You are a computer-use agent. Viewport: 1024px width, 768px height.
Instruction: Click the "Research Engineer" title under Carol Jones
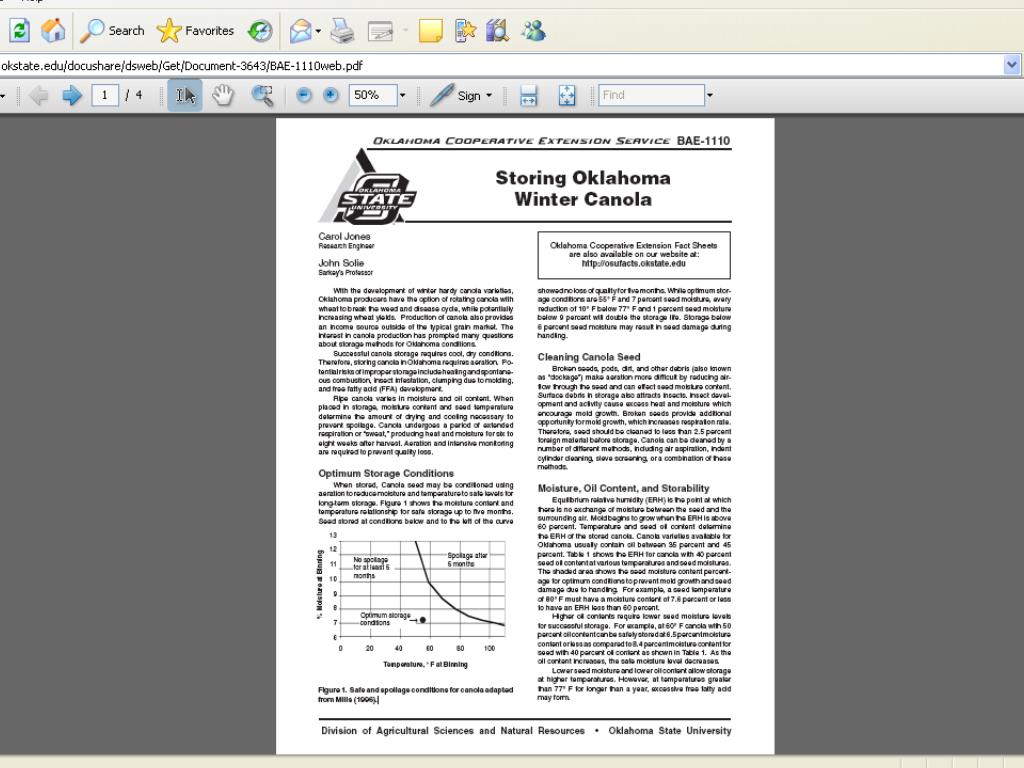coord(346,246)
